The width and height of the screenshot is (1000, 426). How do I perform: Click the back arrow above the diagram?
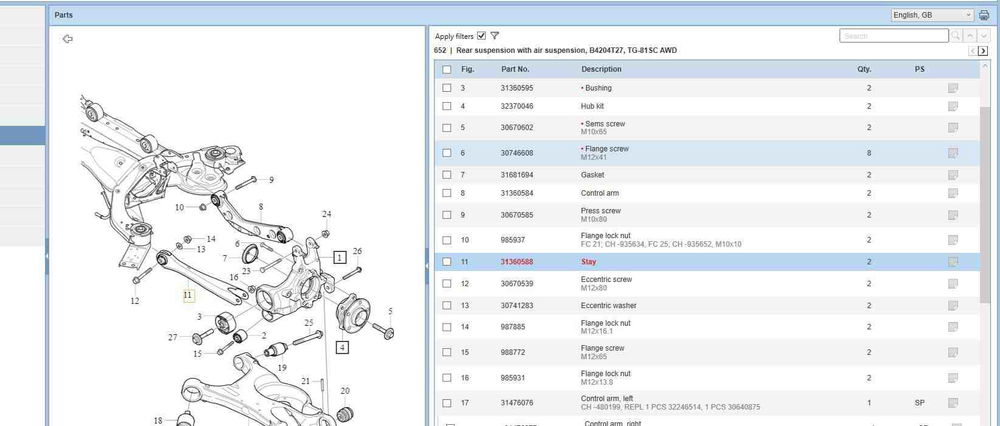click(x=67, y=39)
